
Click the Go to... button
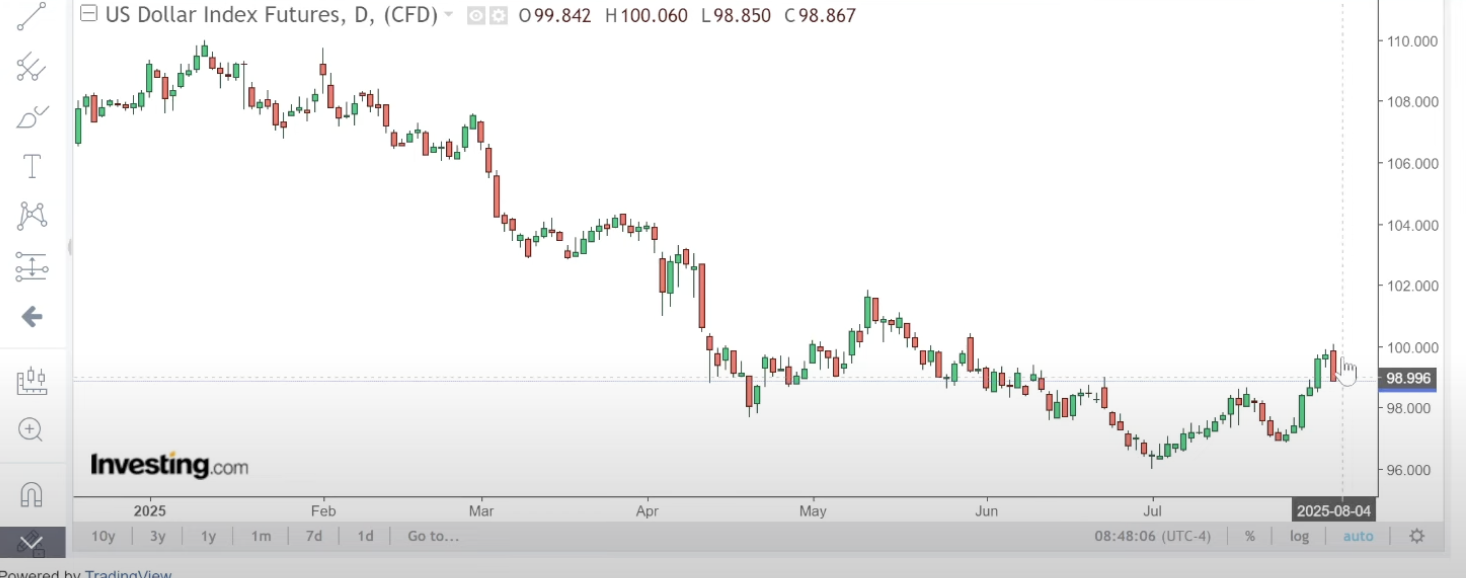click(x=433, y=536)
